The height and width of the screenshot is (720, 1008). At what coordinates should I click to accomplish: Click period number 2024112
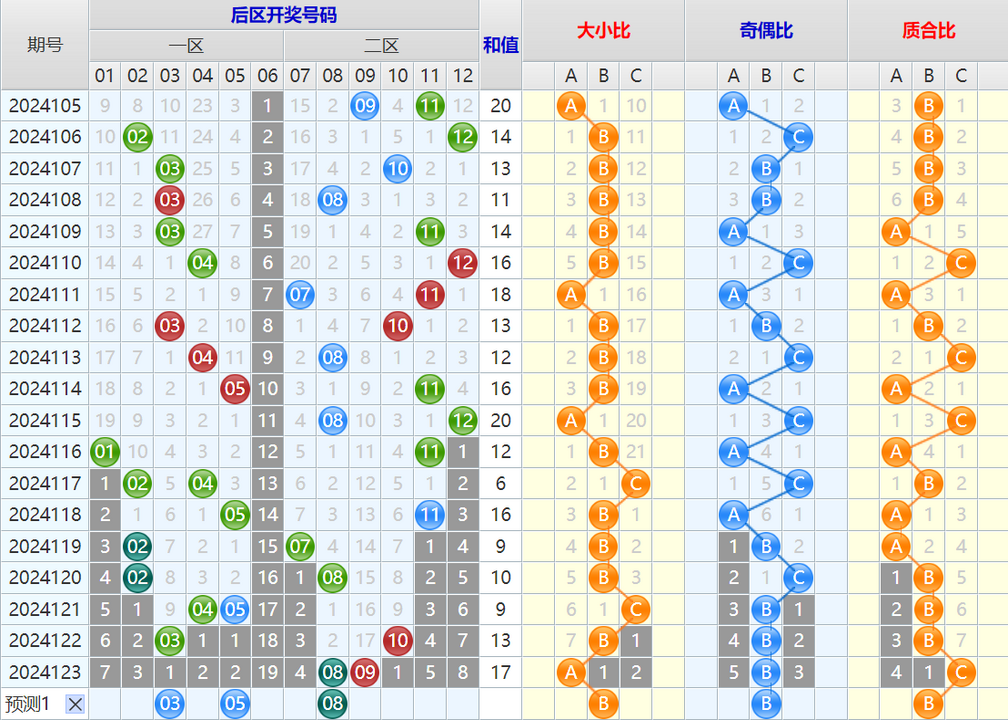[45, 326]
